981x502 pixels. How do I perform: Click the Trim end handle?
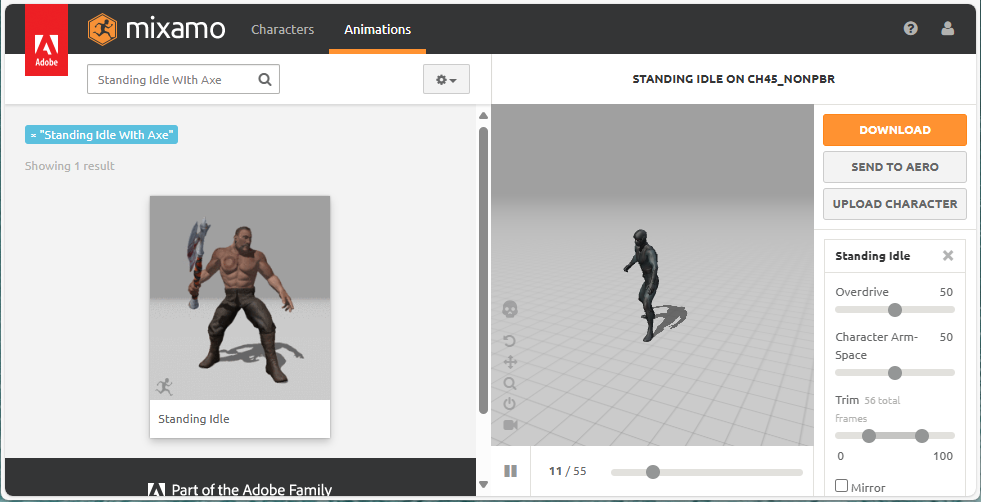click(x=922, y=436)
